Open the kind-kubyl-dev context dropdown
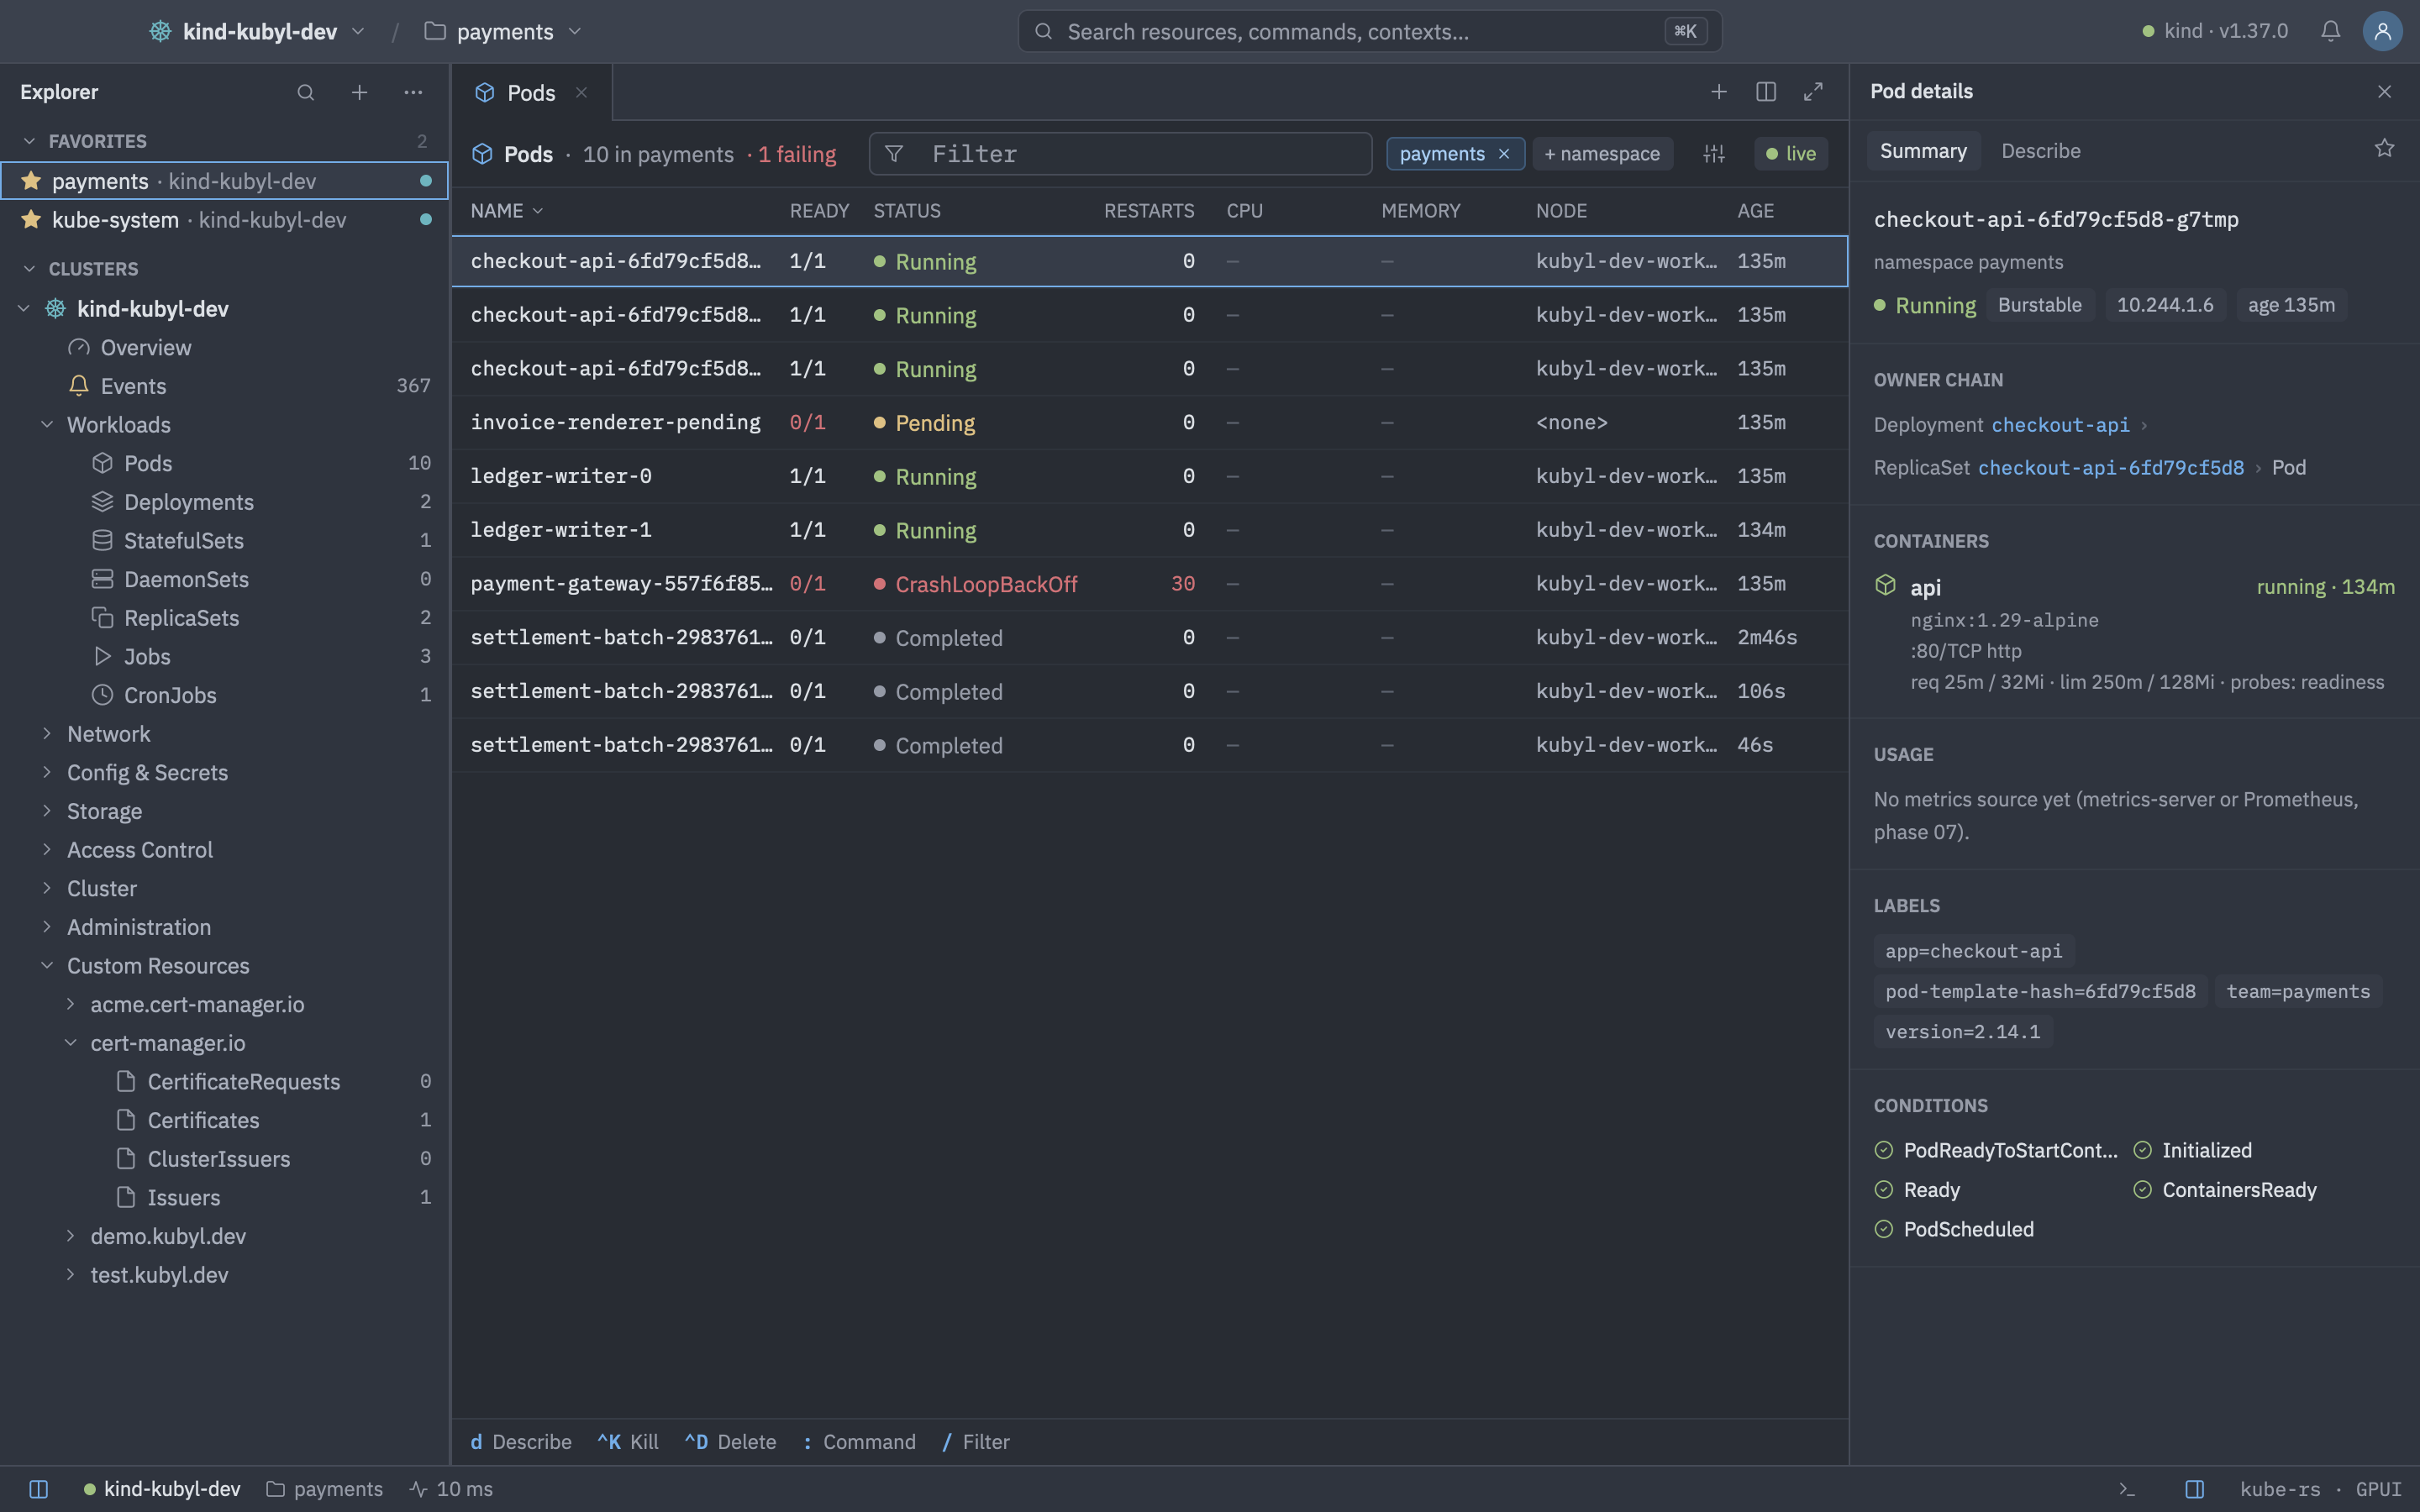This screenshot has height=1512, width=2420. pyautogui.click(x=257, y=31)
